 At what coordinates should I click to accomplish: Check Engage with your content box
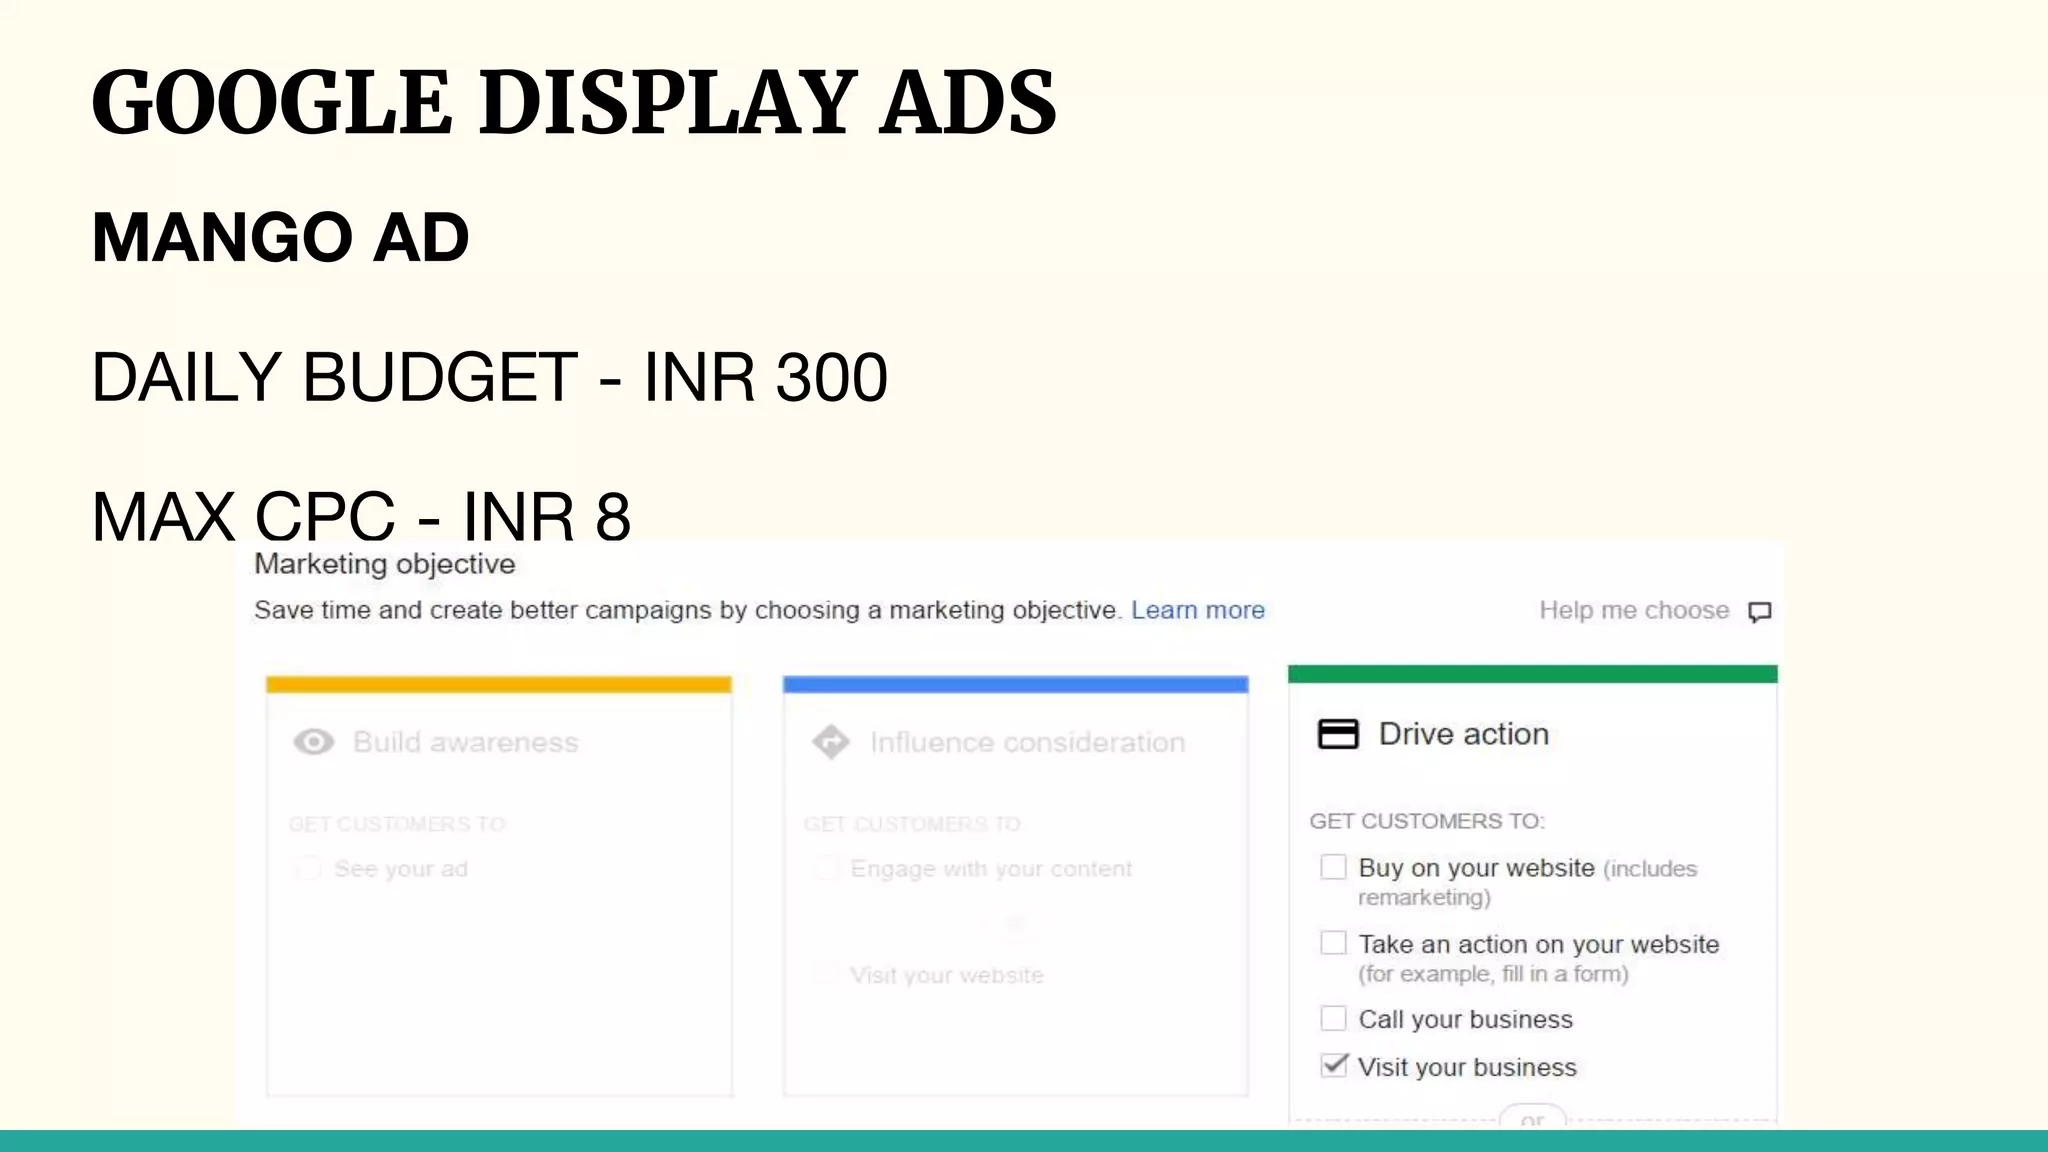point(825,868)
